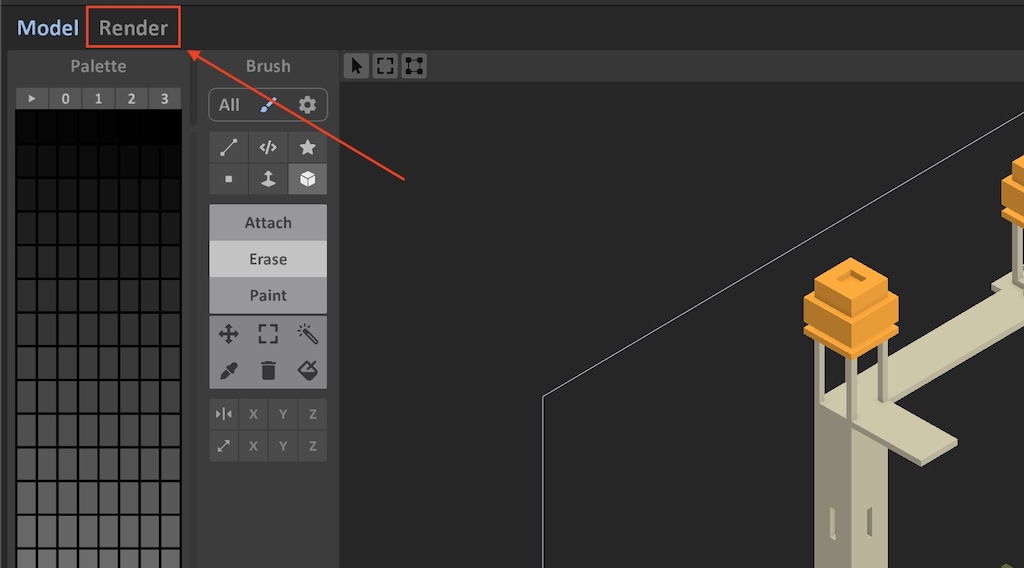Pick the top-left black palette swatch

click(x=26, y=127)
